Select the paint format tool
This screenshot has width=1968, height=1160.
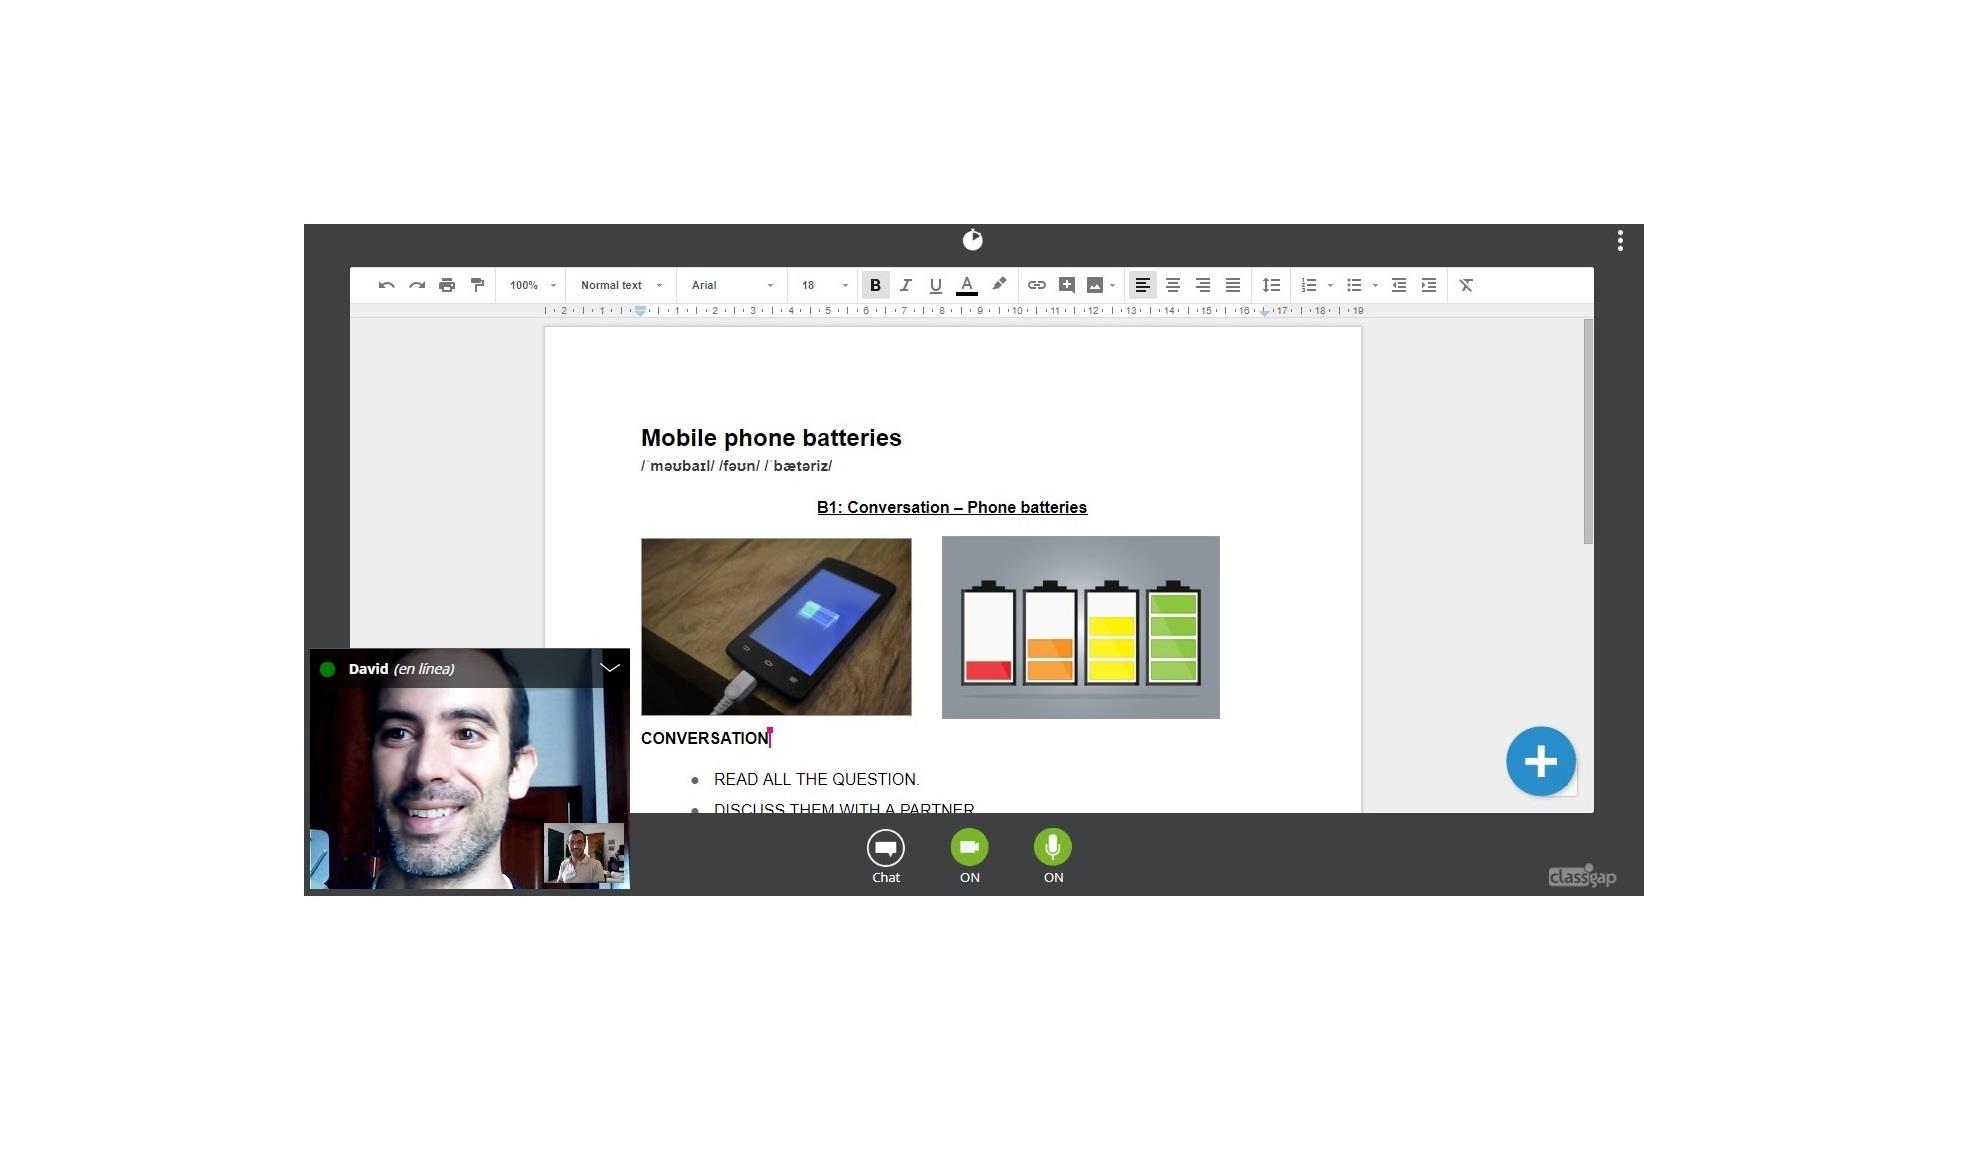[477, 286]
